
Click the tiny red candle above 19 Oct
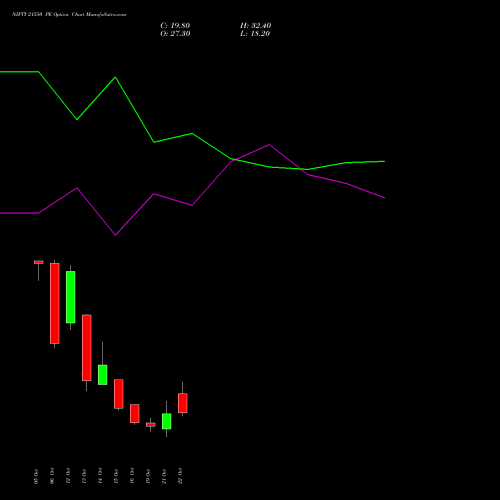click(151, 425)
